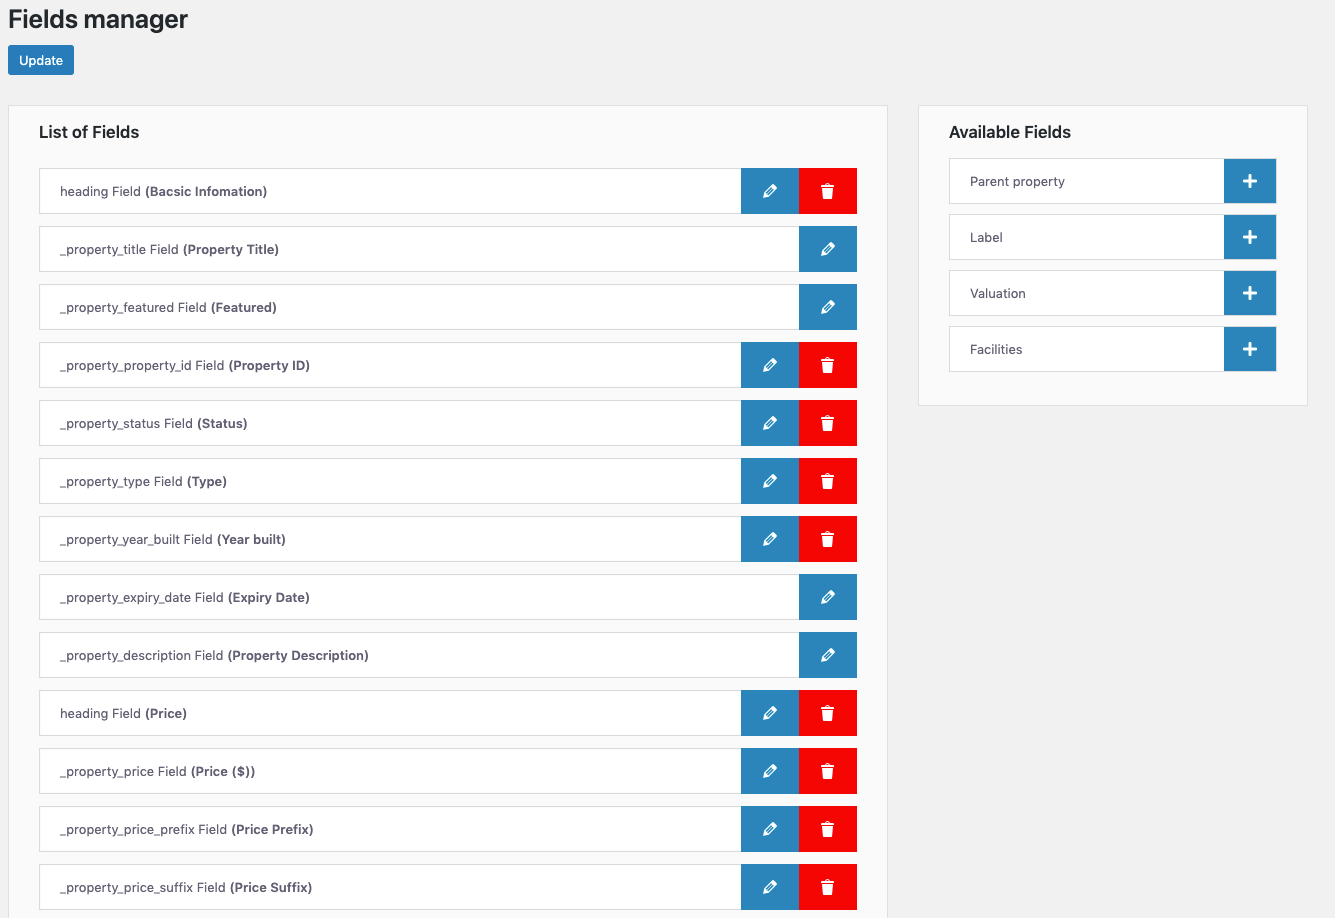Edit the Featured field
The height and width of the screenshot is (918, 1335).
point(827,307)
